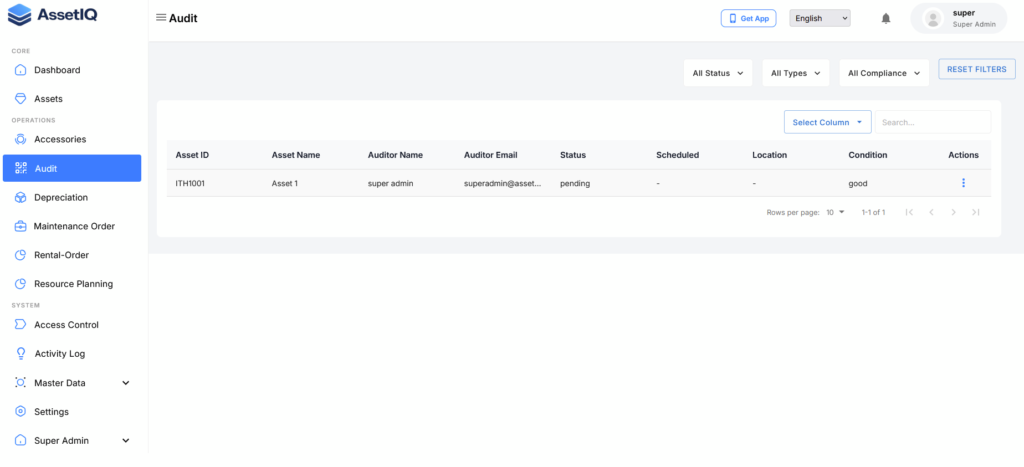Click the Audit QR code icon
The height and width of the screenshot is (467, 1024).
pyautogui.click(x=21, y=169)
